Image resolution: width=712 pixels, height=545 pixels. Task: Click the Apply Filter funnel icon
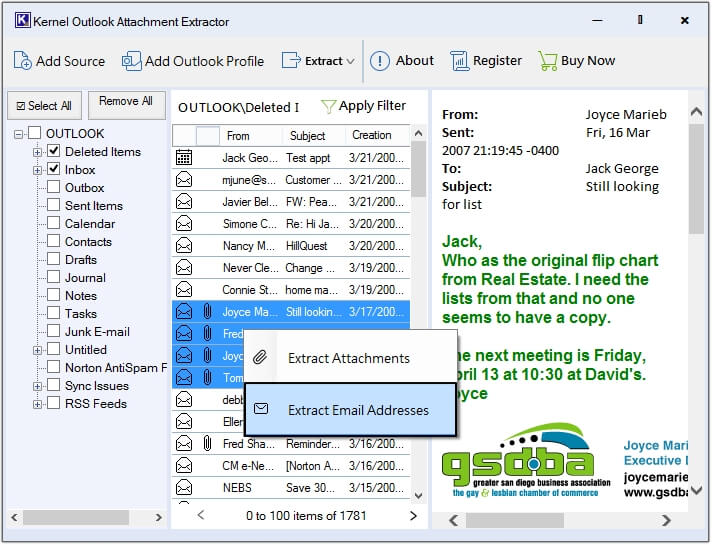[x=328, y=106]
